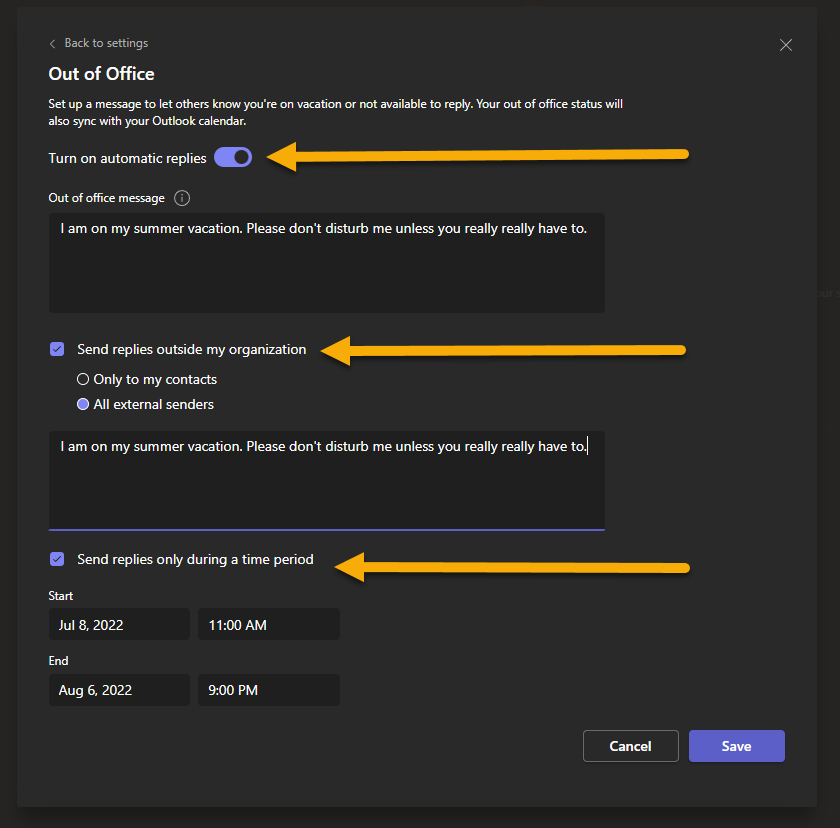The image size is (840, 828).
Task: Go back via Back to settings link
Action: [x=106, y=44]
